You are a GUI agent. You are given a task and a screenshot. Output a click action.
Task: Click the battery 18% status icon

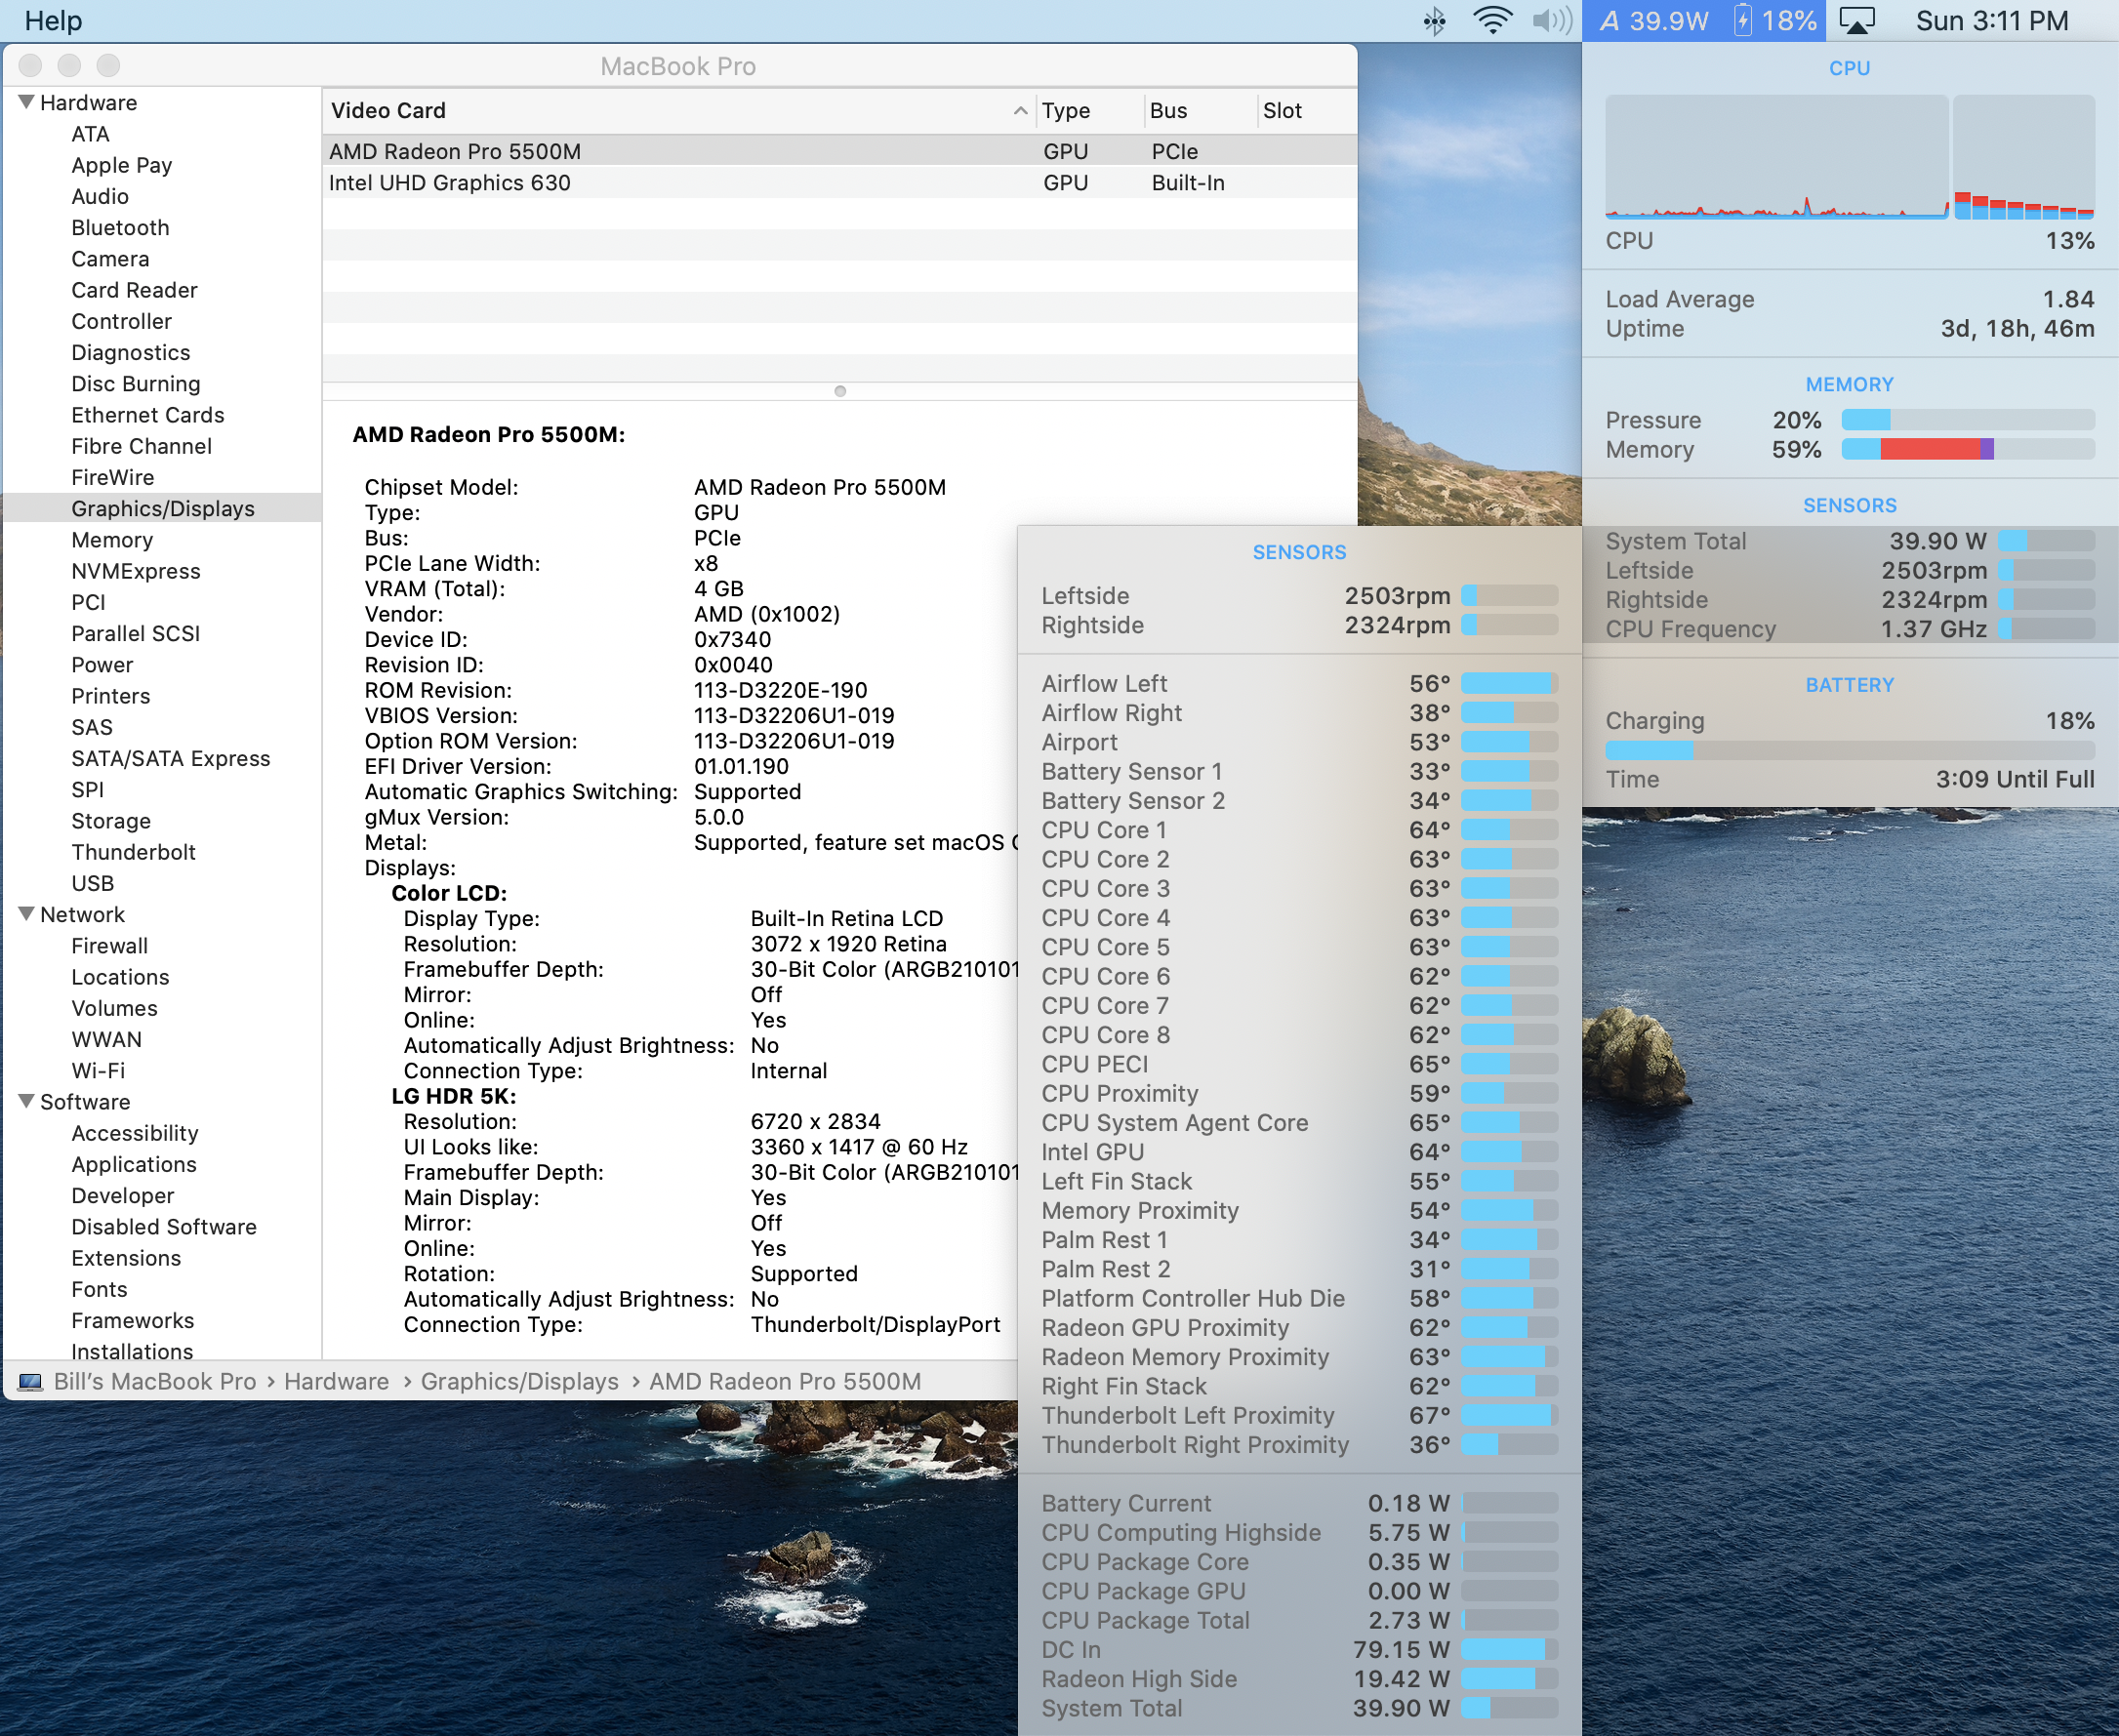(x=1775, y=21)
